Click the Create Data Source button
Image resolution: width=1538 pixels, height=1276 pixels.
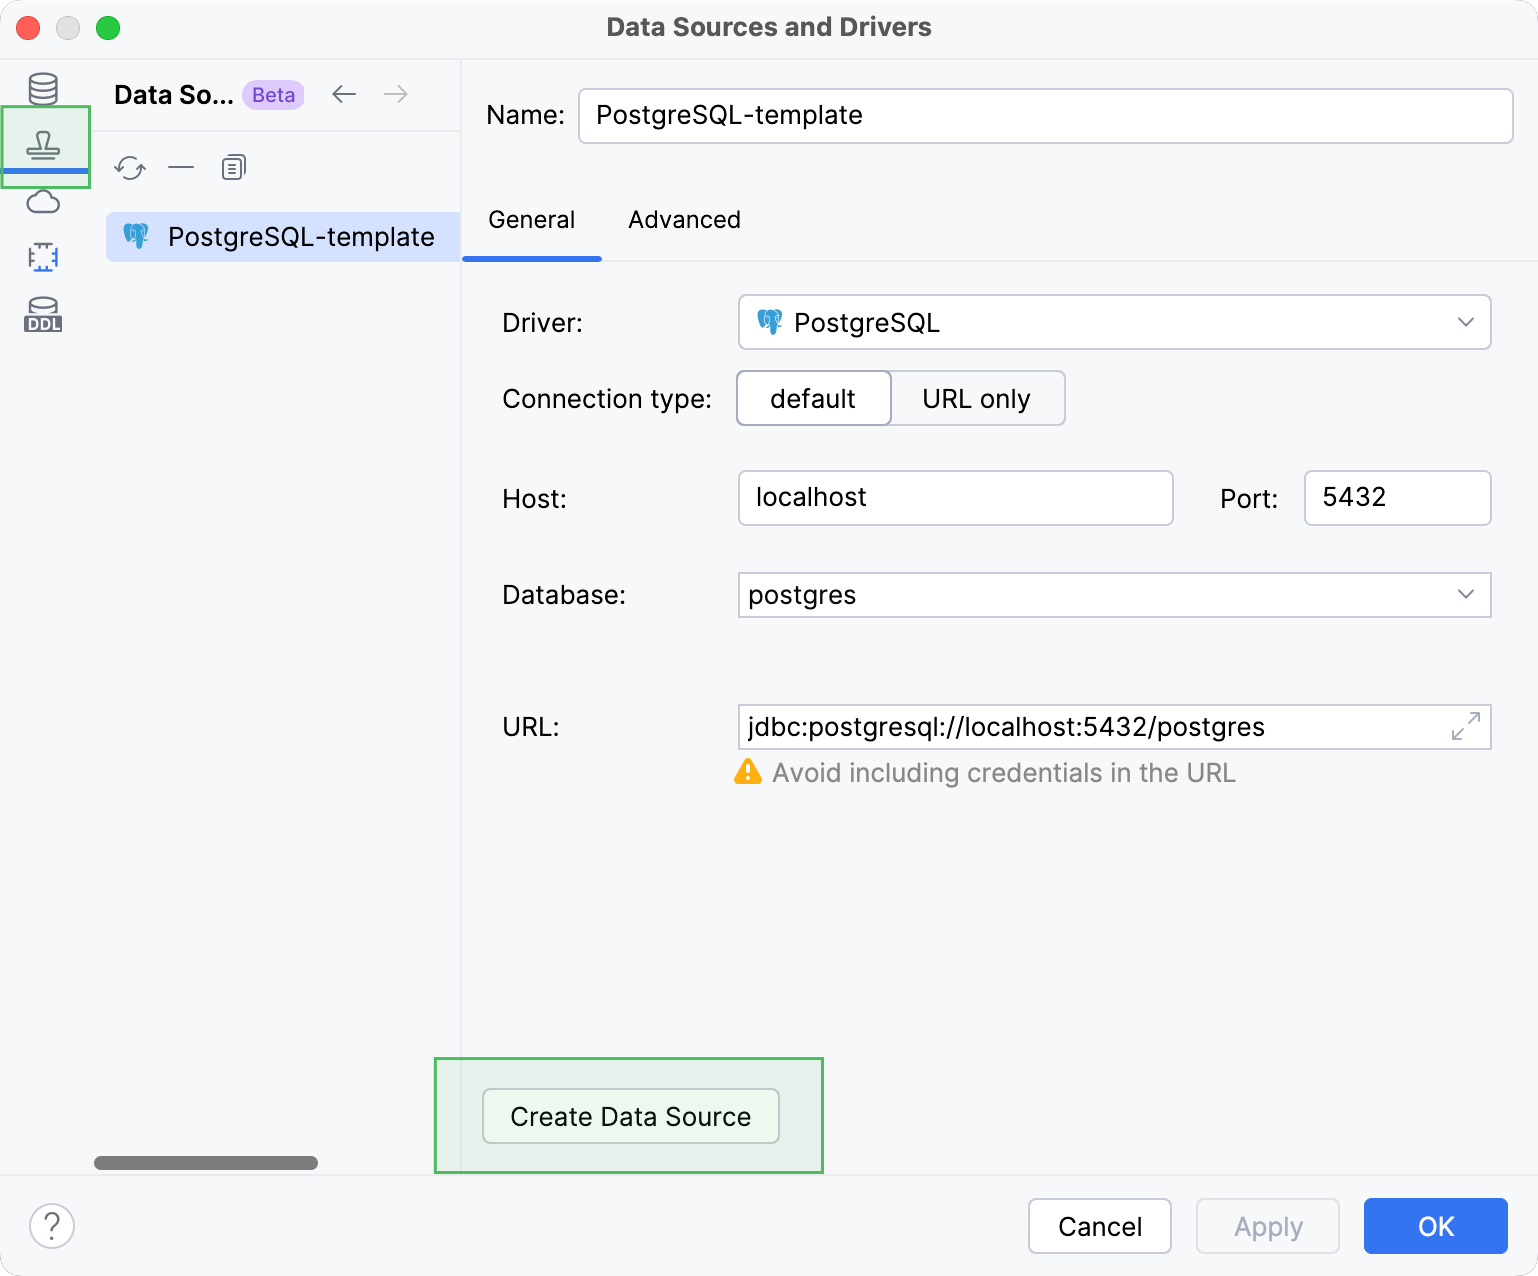[x=629, y=1116]
